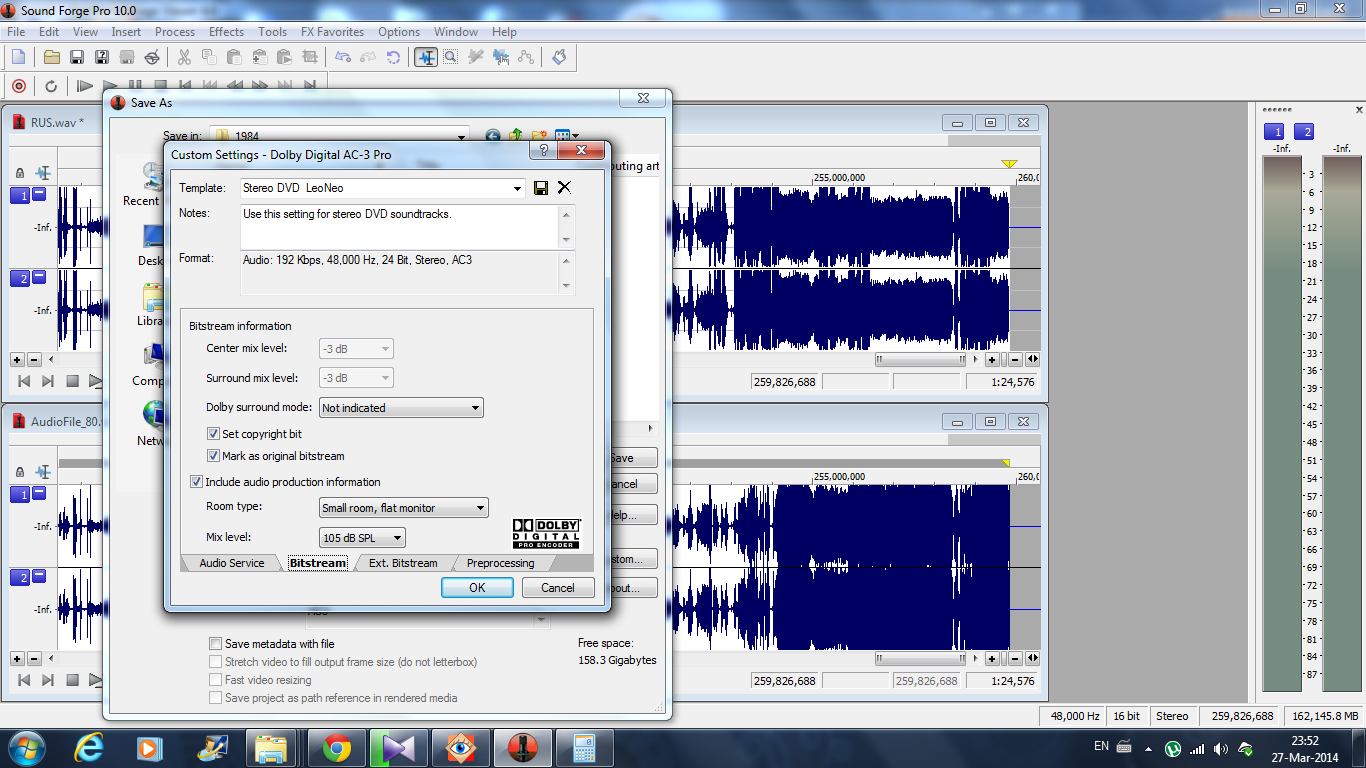Click the Record button in transport bar
The image size is (1366, 768).
click(x=18, y=86)
